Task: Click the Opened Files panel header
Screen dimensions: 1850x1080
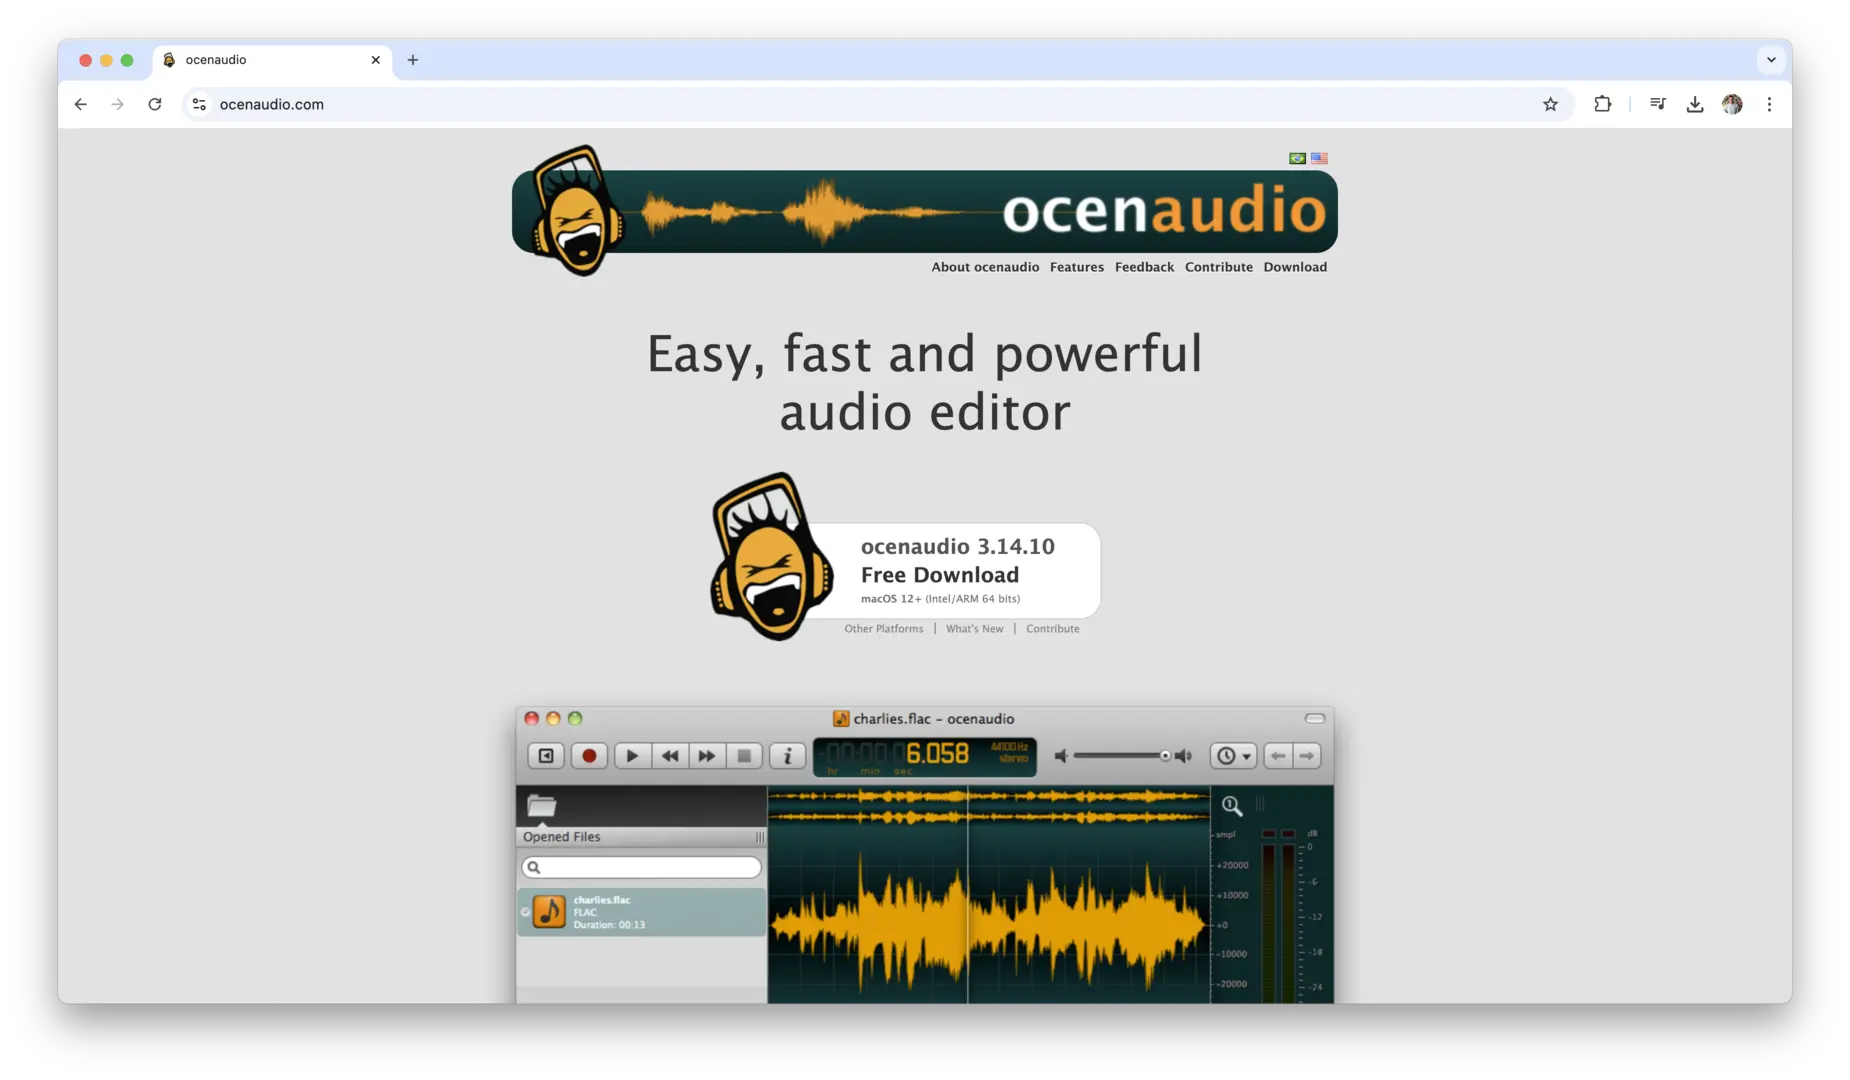Action: (641, 837)
